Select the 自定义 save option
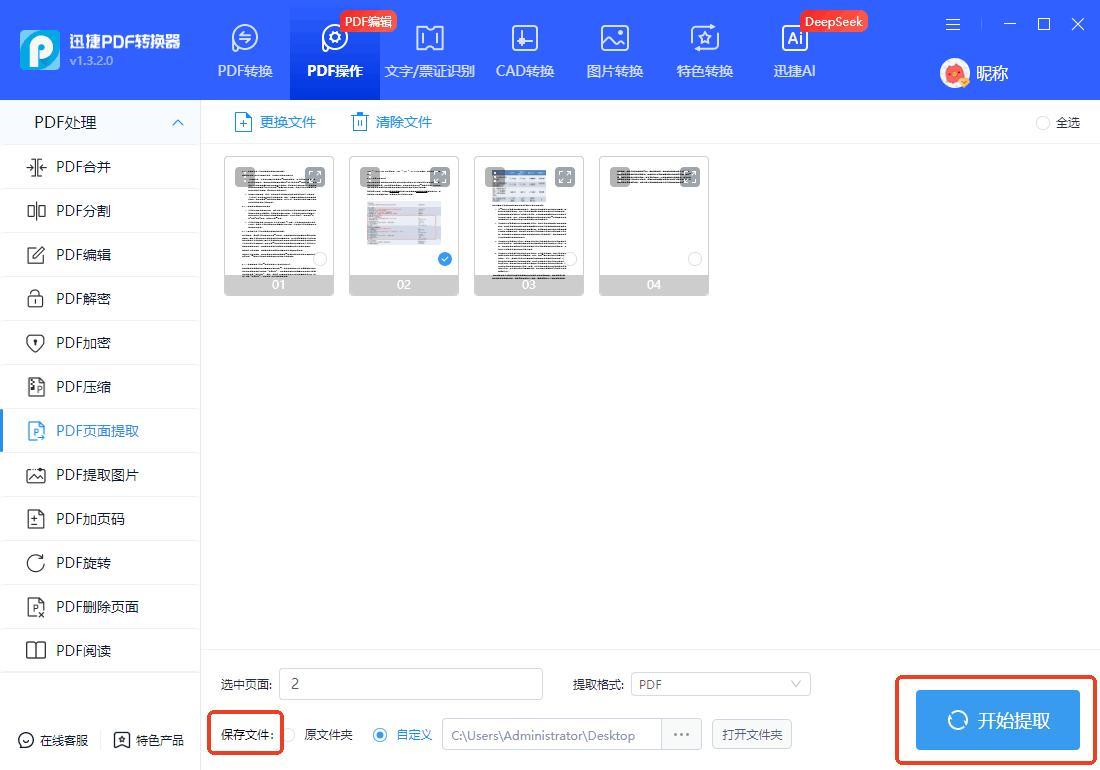 coord(380,735)
